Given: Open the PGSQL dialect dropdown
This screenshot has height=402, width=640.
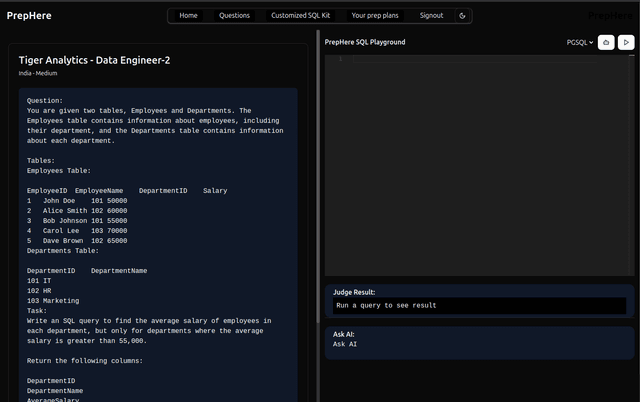Looking at the screenshot, I should 580,42.
